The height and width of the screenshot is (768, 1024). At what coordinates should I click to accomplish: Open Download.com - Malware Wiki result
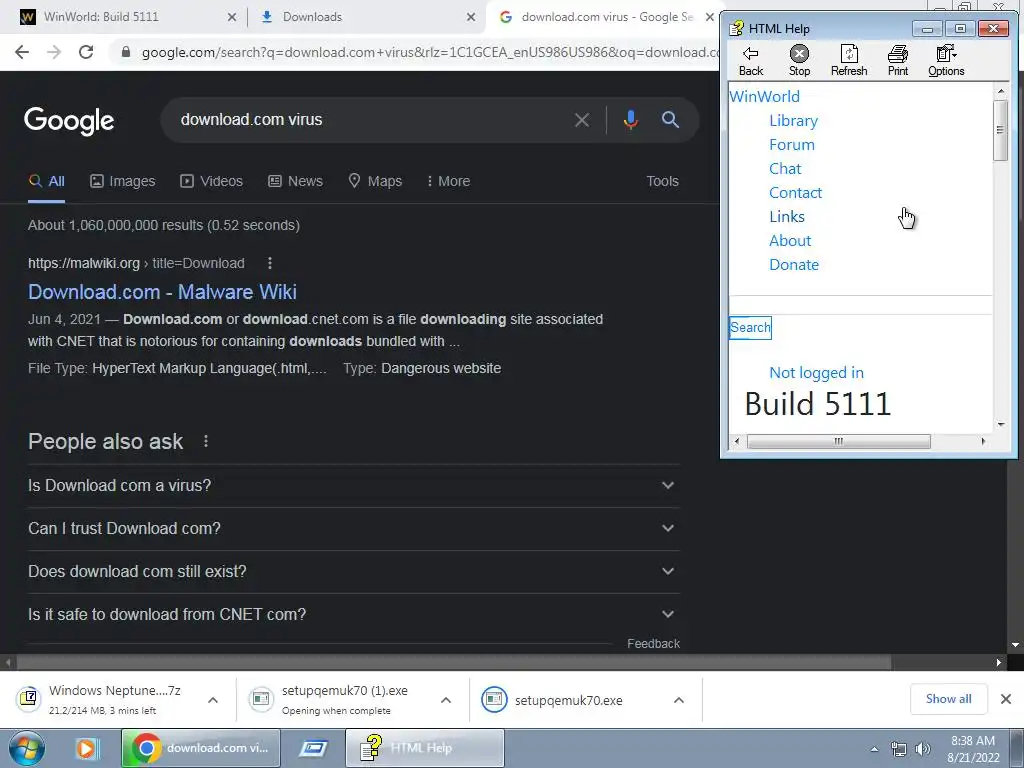point(162,292)
